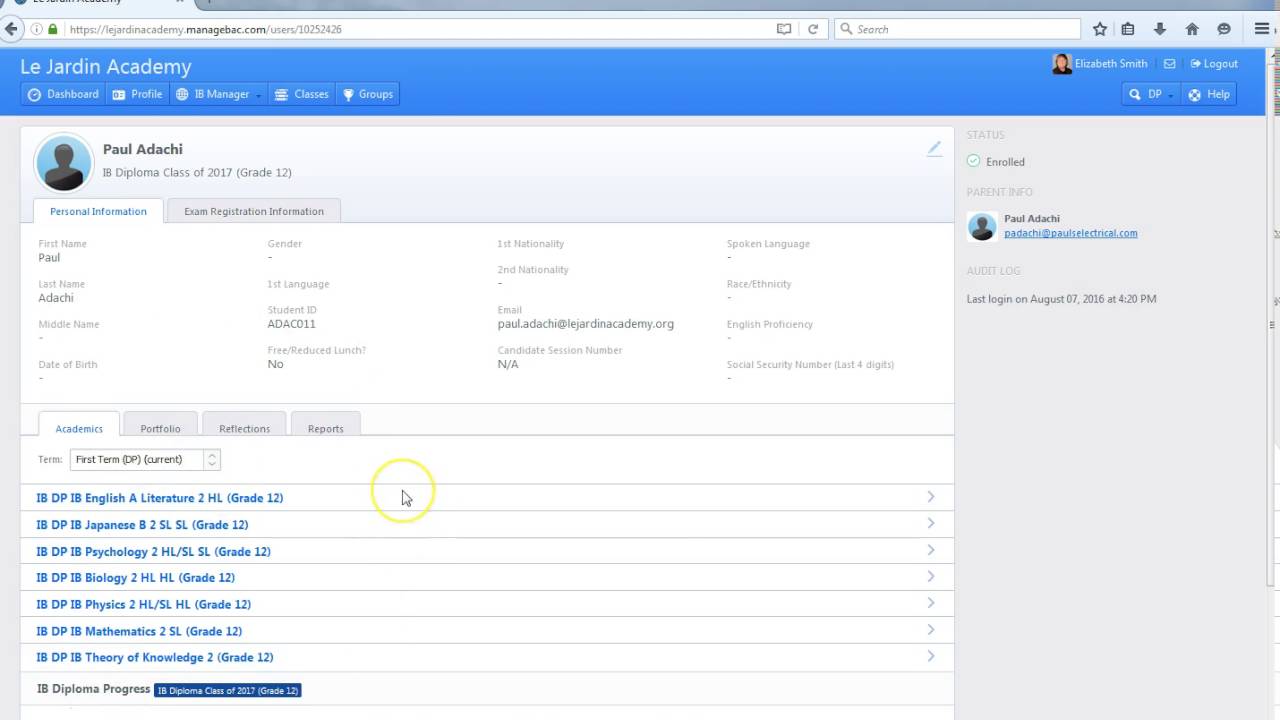Switch to the Reflections tab

click(x=244, y=428)
